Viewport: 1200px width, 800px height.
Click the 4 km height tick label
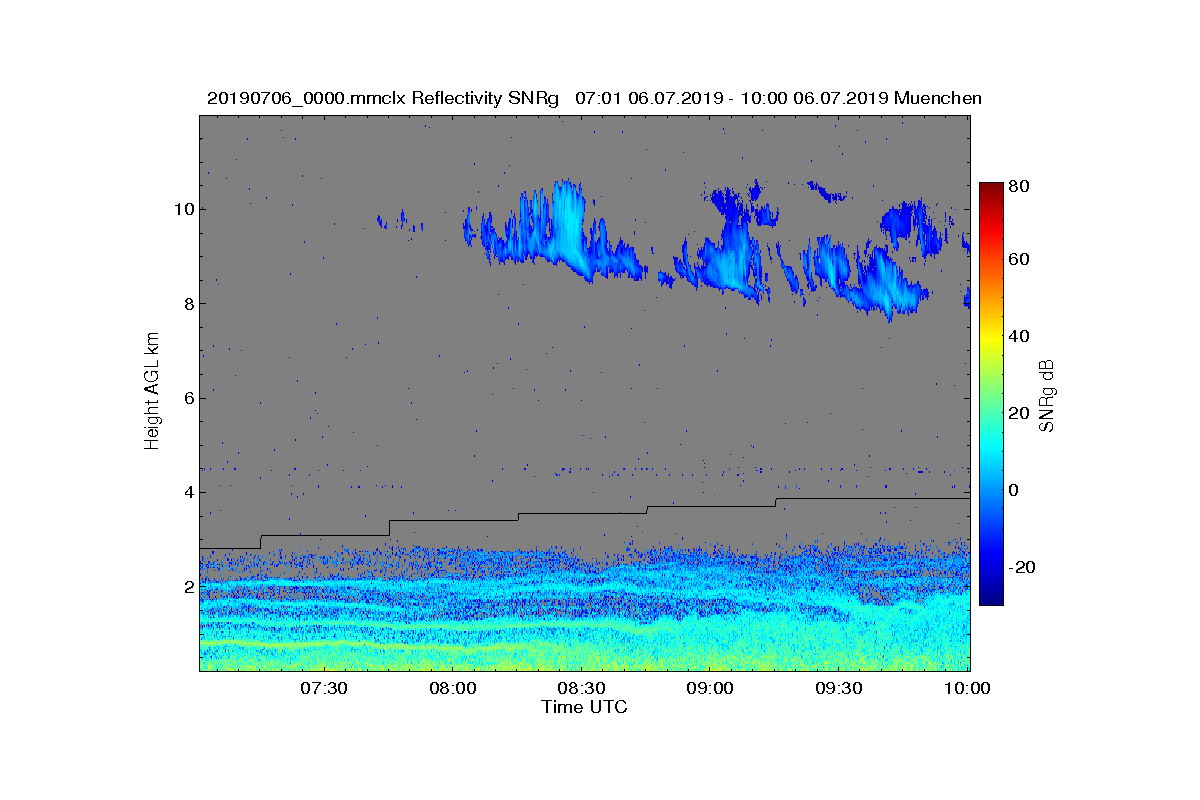pos(187,492)
